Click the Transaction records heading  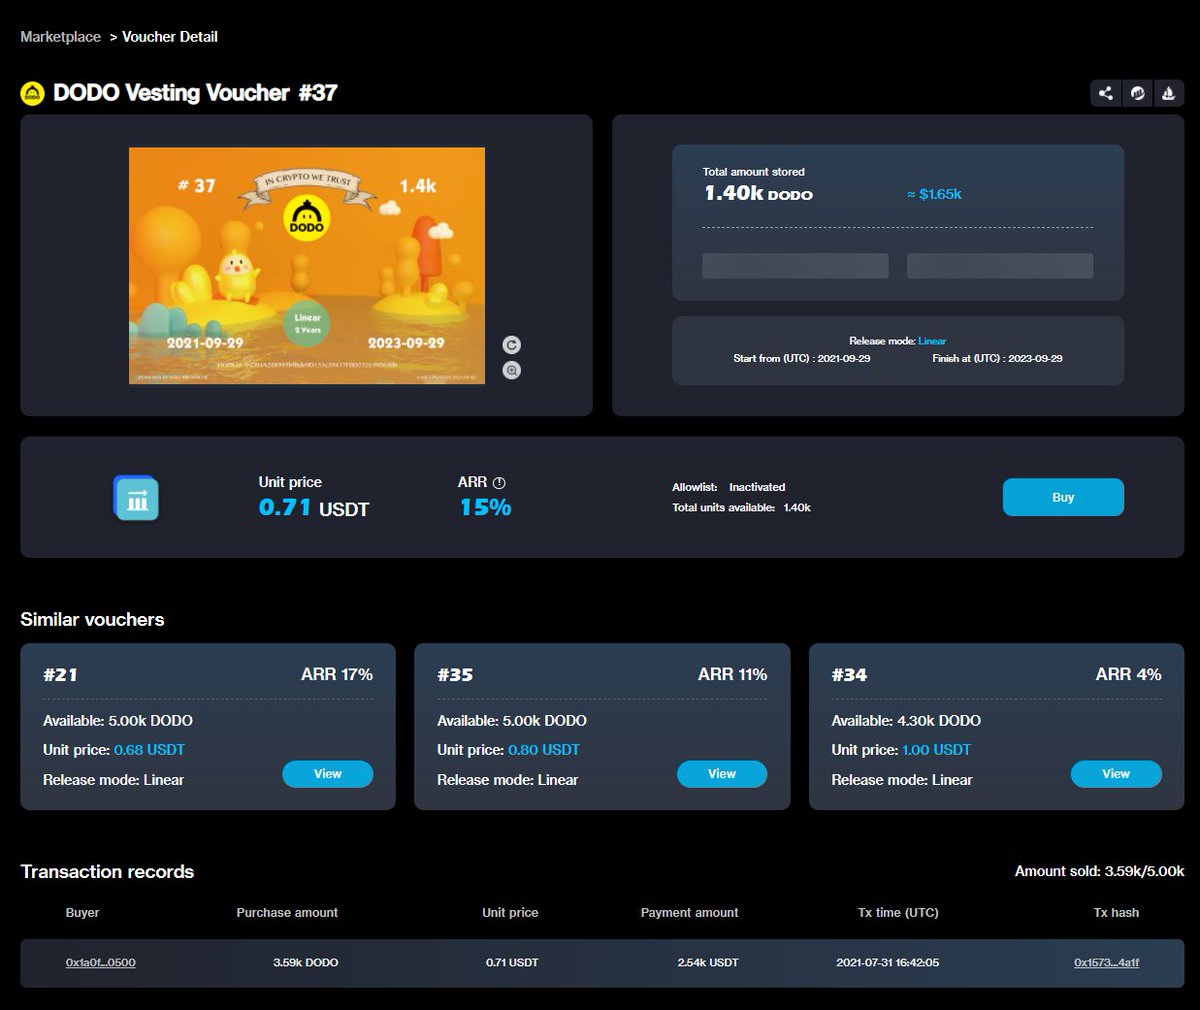pos(107,872)
